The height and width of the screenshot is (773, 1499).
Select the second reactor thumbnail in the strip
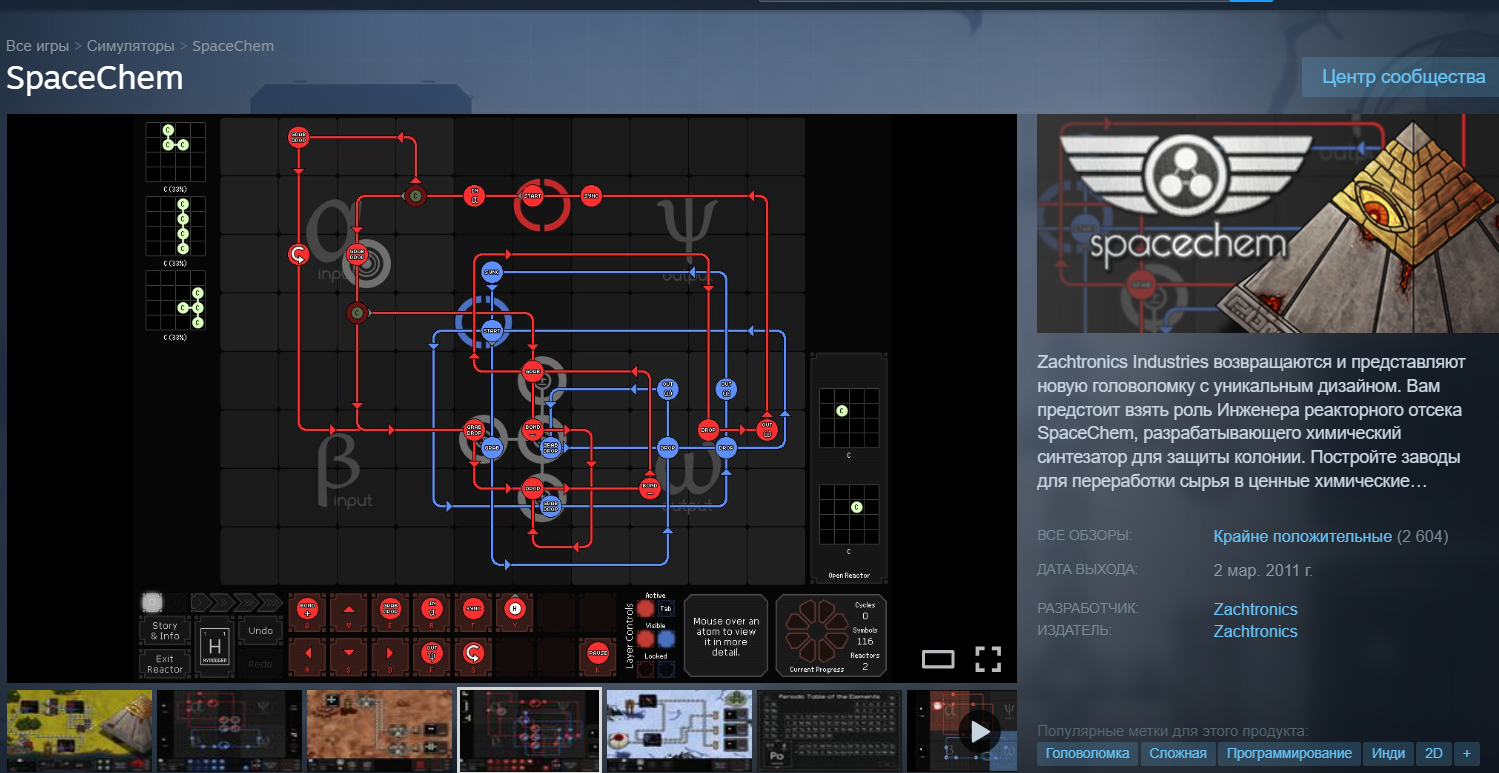[x=229, y=731]
